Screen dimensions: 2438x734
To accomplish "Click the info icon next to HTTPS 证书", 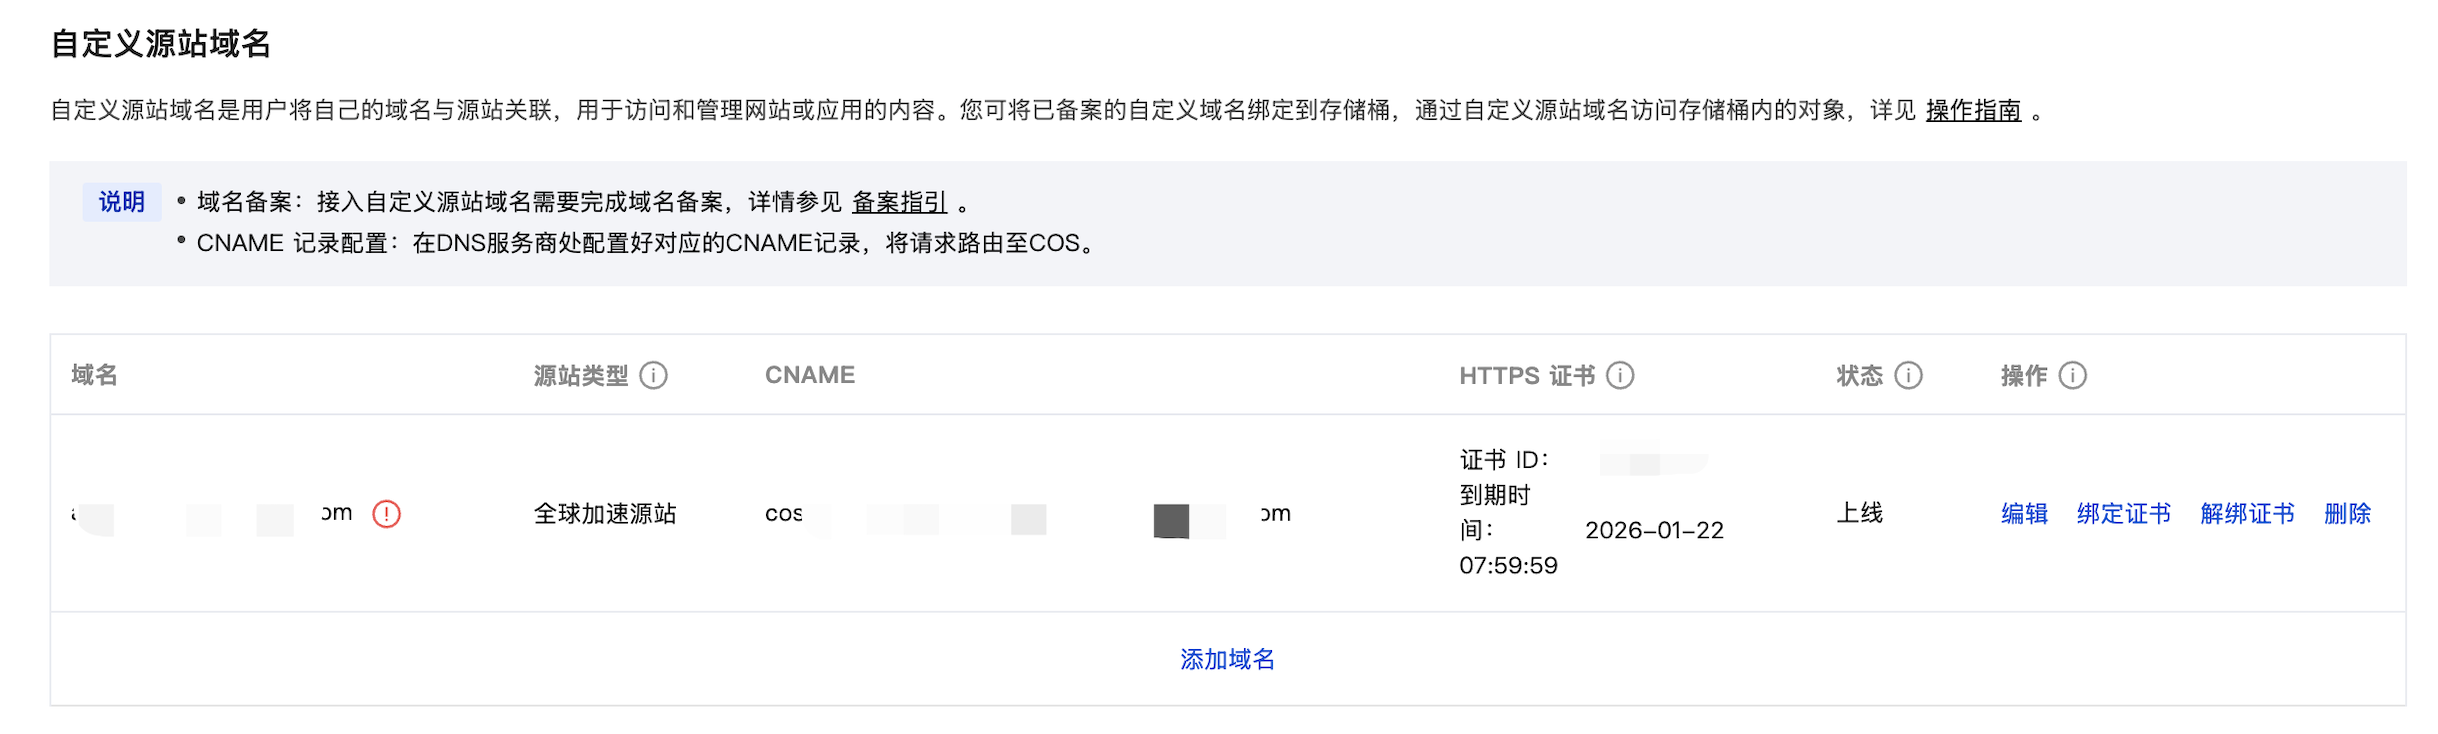I will [1620, 376].
